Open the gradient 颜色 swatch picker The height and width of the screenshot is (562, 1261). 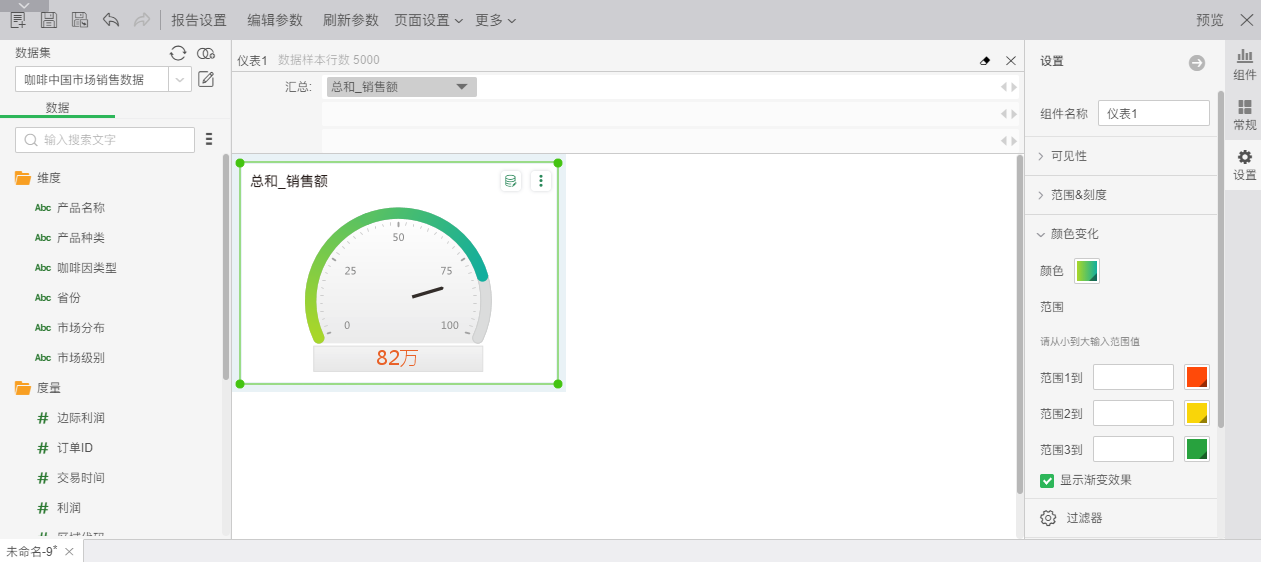click(1087, 271)
